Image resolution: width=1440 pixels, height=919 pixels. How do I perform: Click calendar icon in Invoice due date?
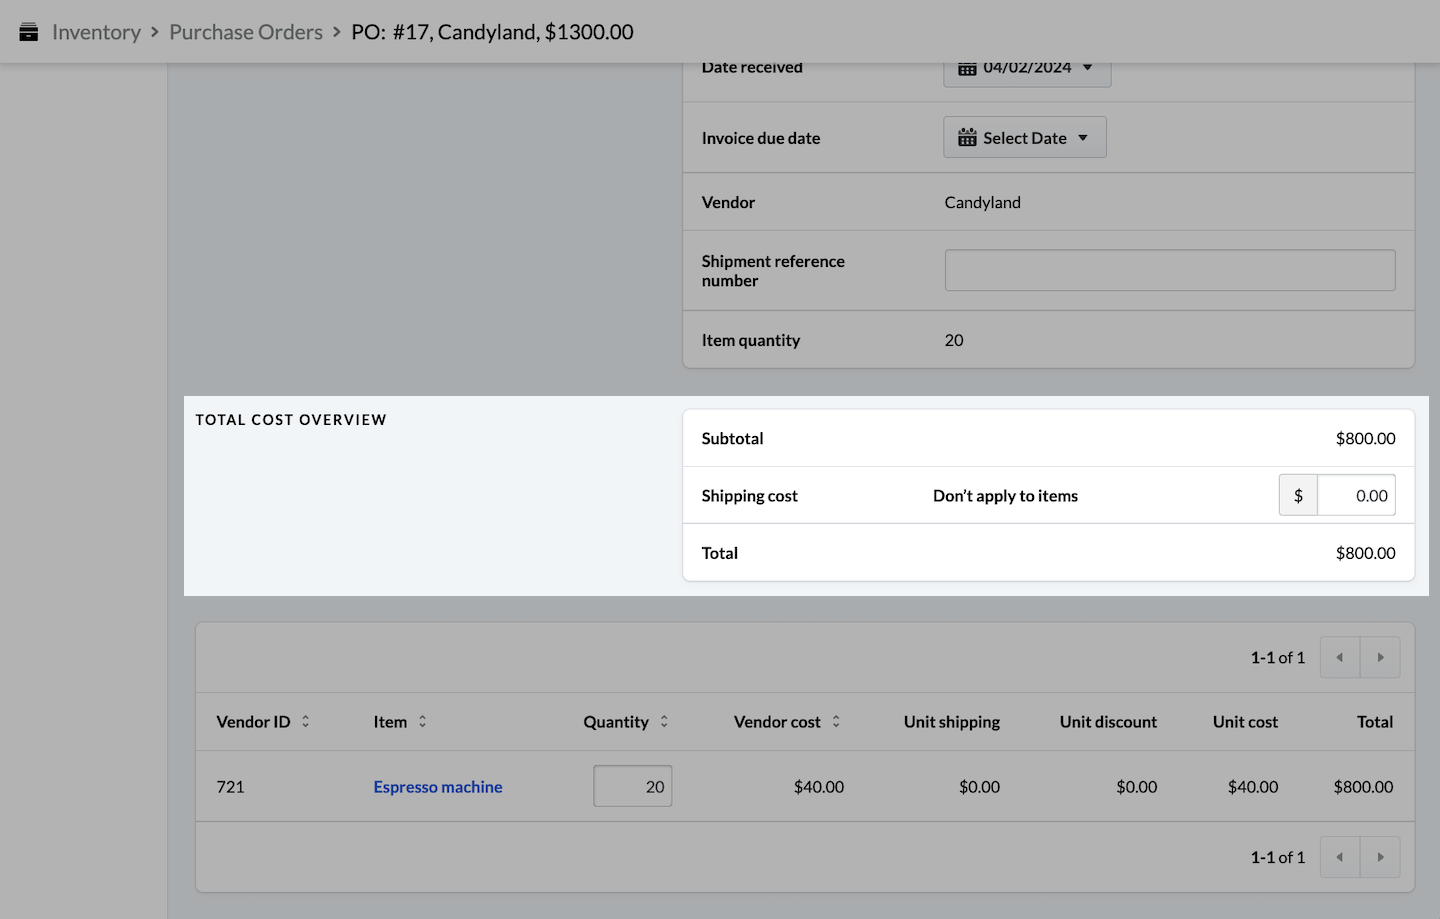(x=967, y=138)
